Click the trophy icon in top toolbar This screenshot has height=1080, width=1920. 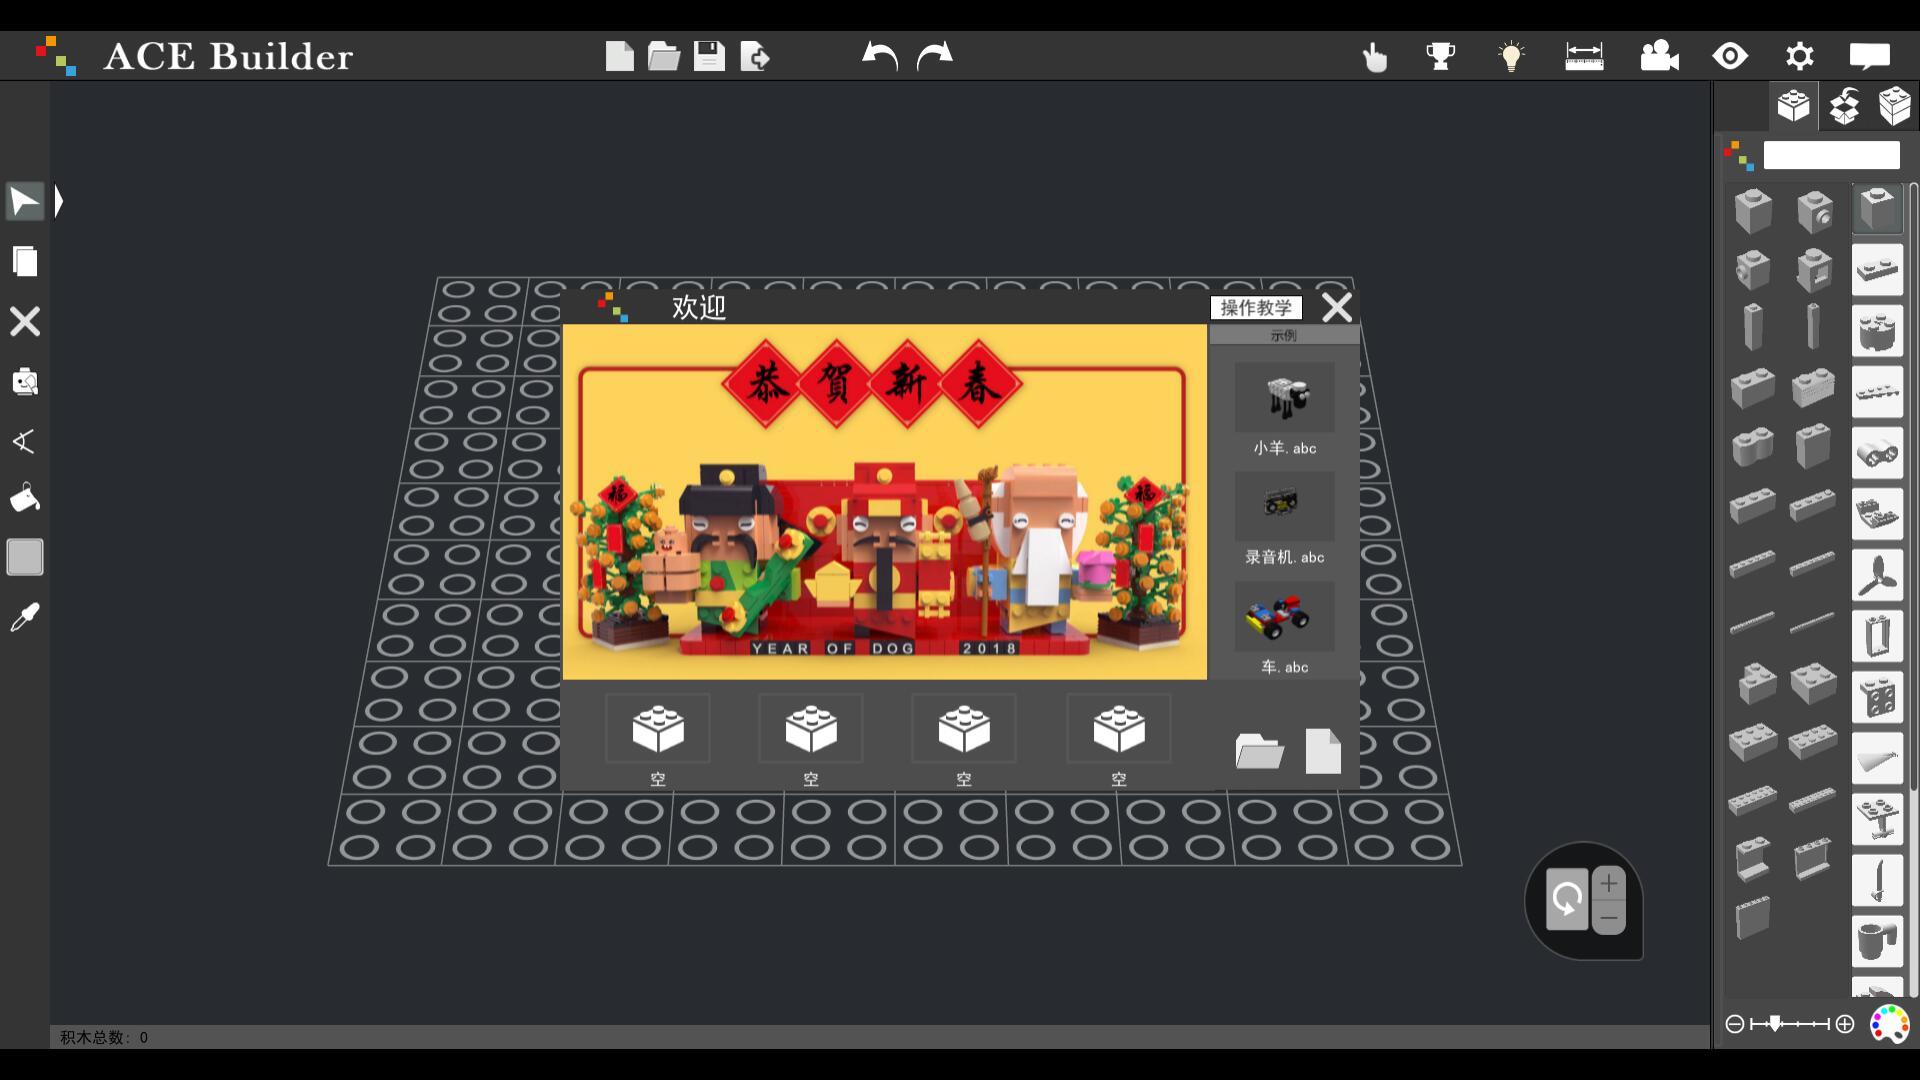tap(1440, 56)
